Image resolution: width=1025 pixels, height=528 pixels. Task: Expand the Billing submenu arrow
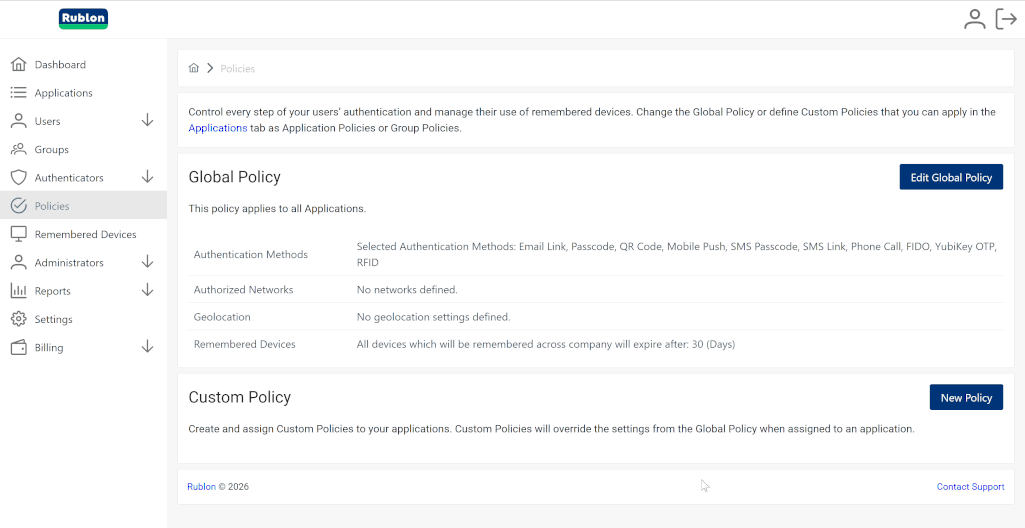(147, 347)
